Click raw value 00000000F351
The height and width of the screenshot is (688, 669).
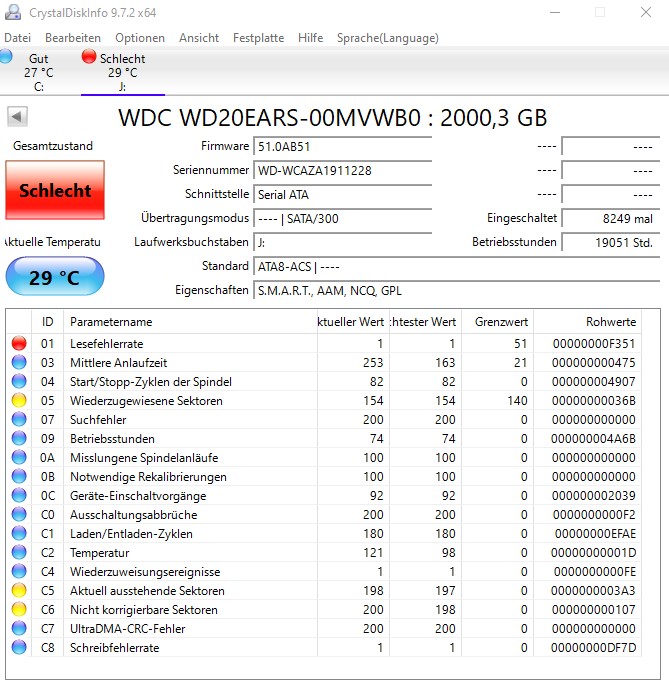pos(594,344)
